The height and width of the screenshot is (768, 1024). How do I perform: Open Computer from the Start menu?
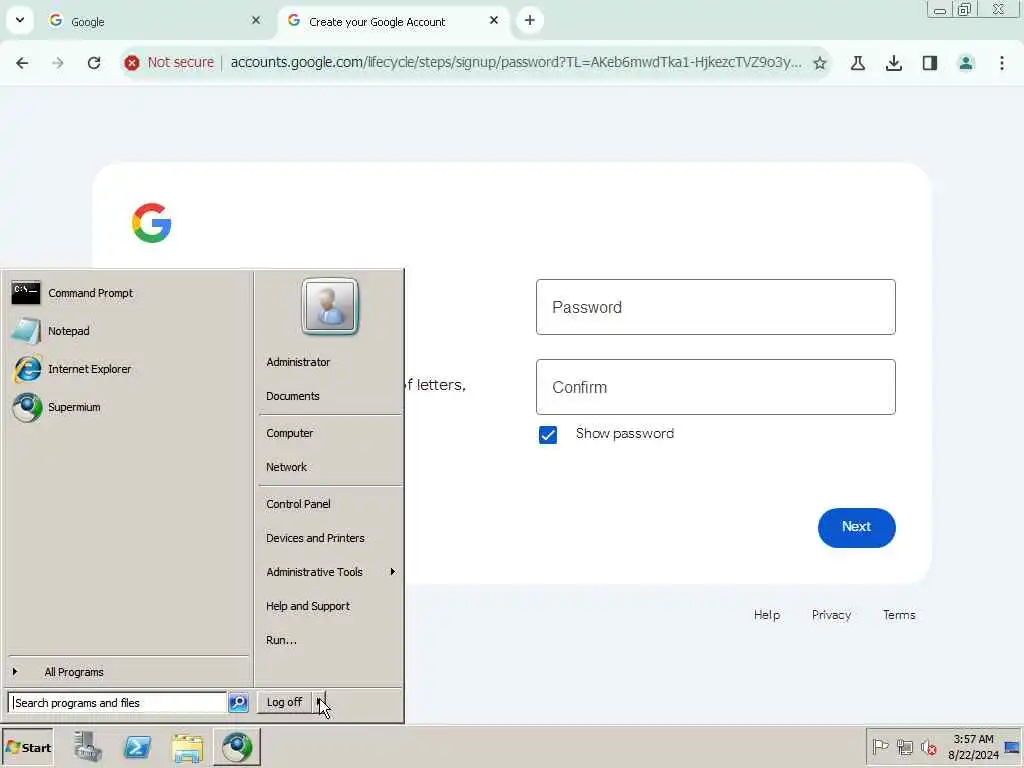330,433
